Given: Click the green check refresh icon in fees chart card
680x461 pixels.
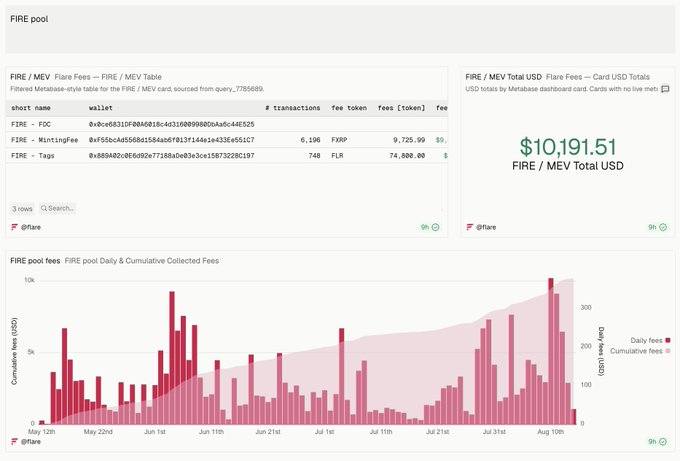Looking at the screenshot, I should (663, 441).
